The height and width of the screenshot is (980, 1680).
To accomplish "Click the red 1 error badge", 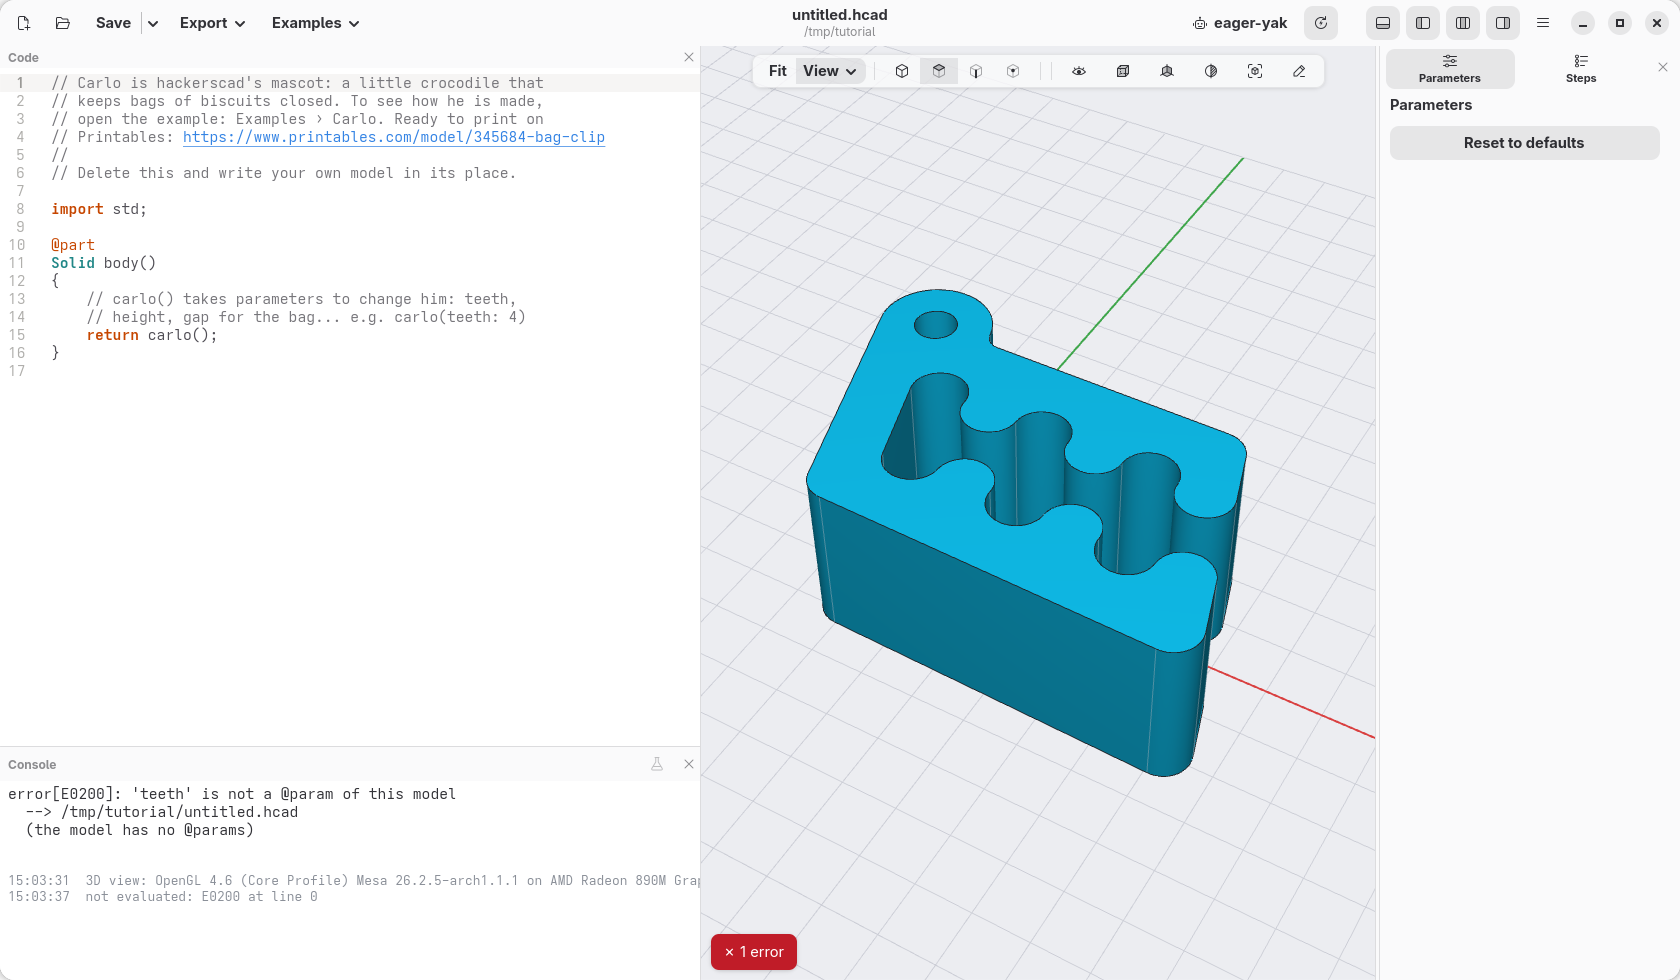I will click(x=754, y=952).
